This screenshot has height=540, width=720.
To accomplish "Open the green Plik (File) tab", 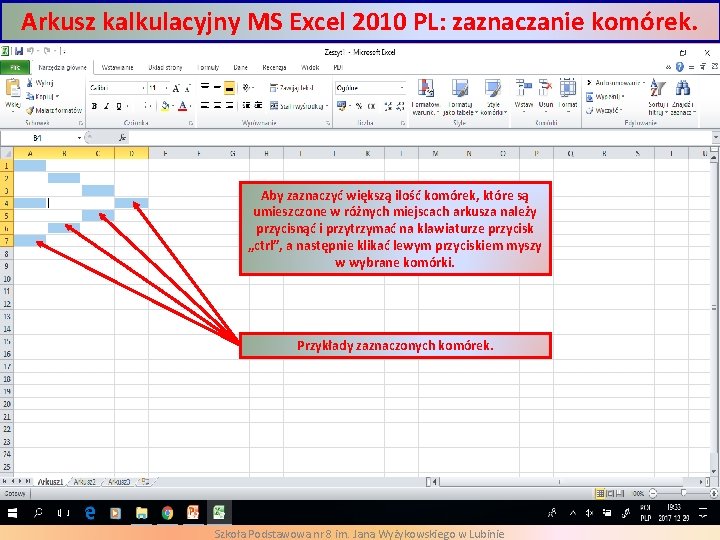I will [15, 68].
